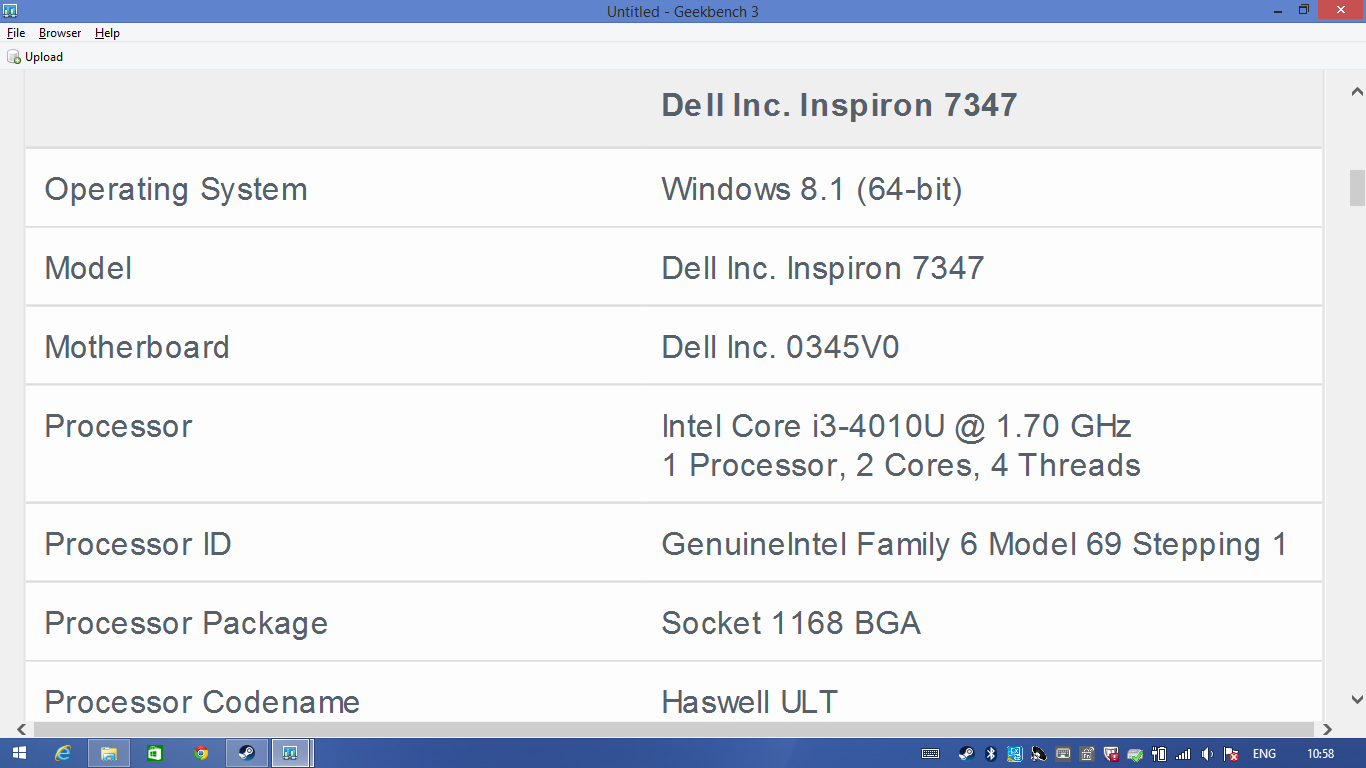Launch Internet Explorer from the taskbar
The width and height of the screenshot is (1366, 768).
tap(63, 753)
